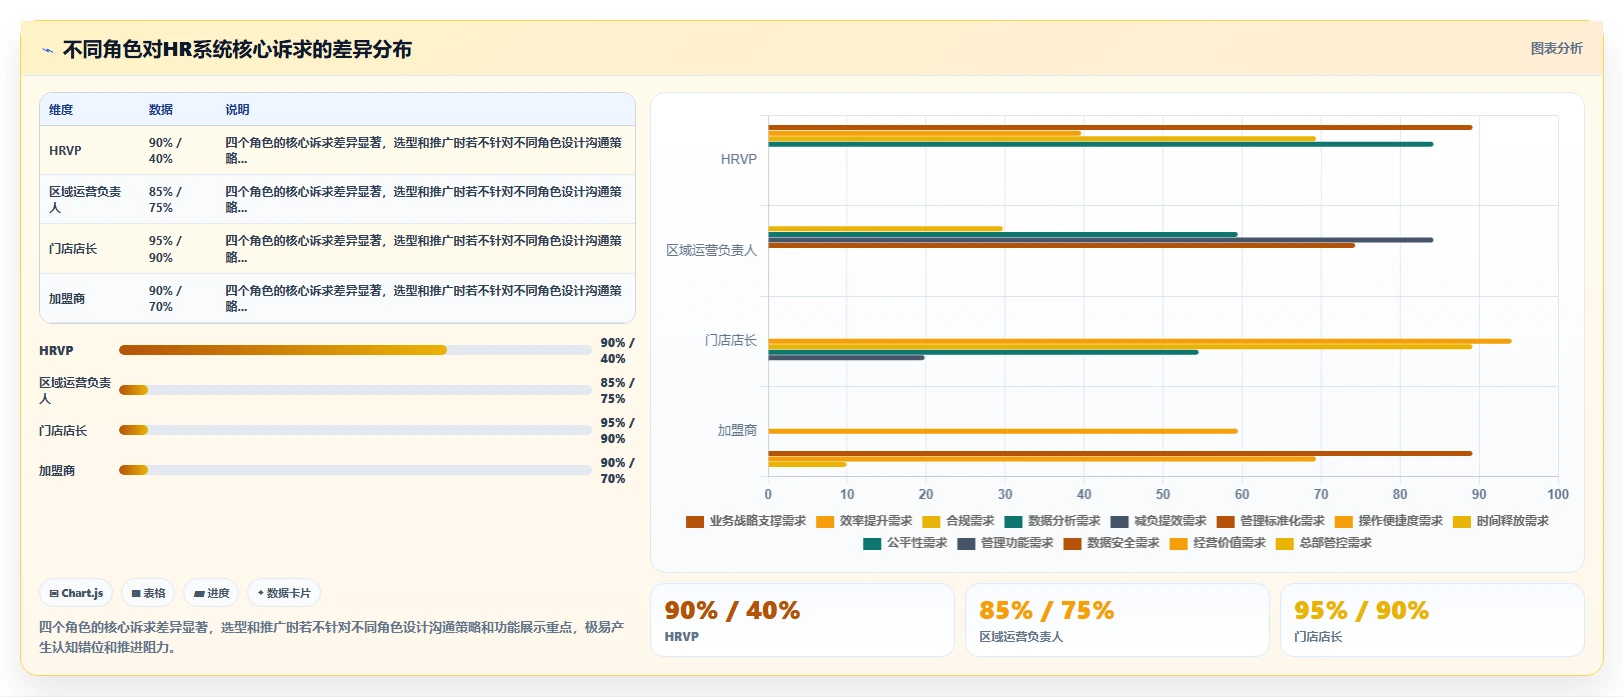
Task: Click the header icon beside the title
Action: tap(47, 50)
